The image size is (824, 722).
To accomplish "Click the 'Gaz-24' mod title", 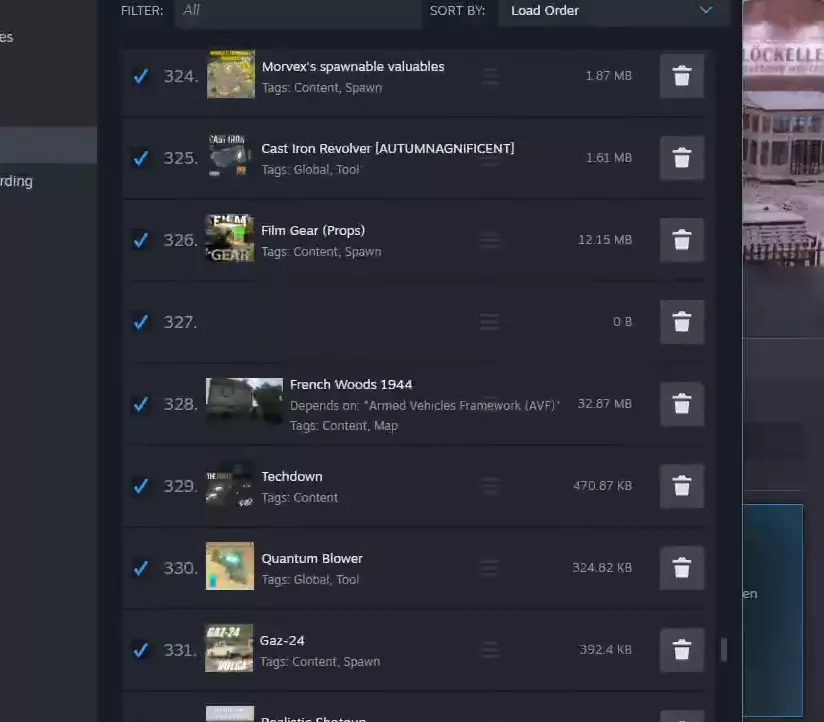I will [282, 641].
